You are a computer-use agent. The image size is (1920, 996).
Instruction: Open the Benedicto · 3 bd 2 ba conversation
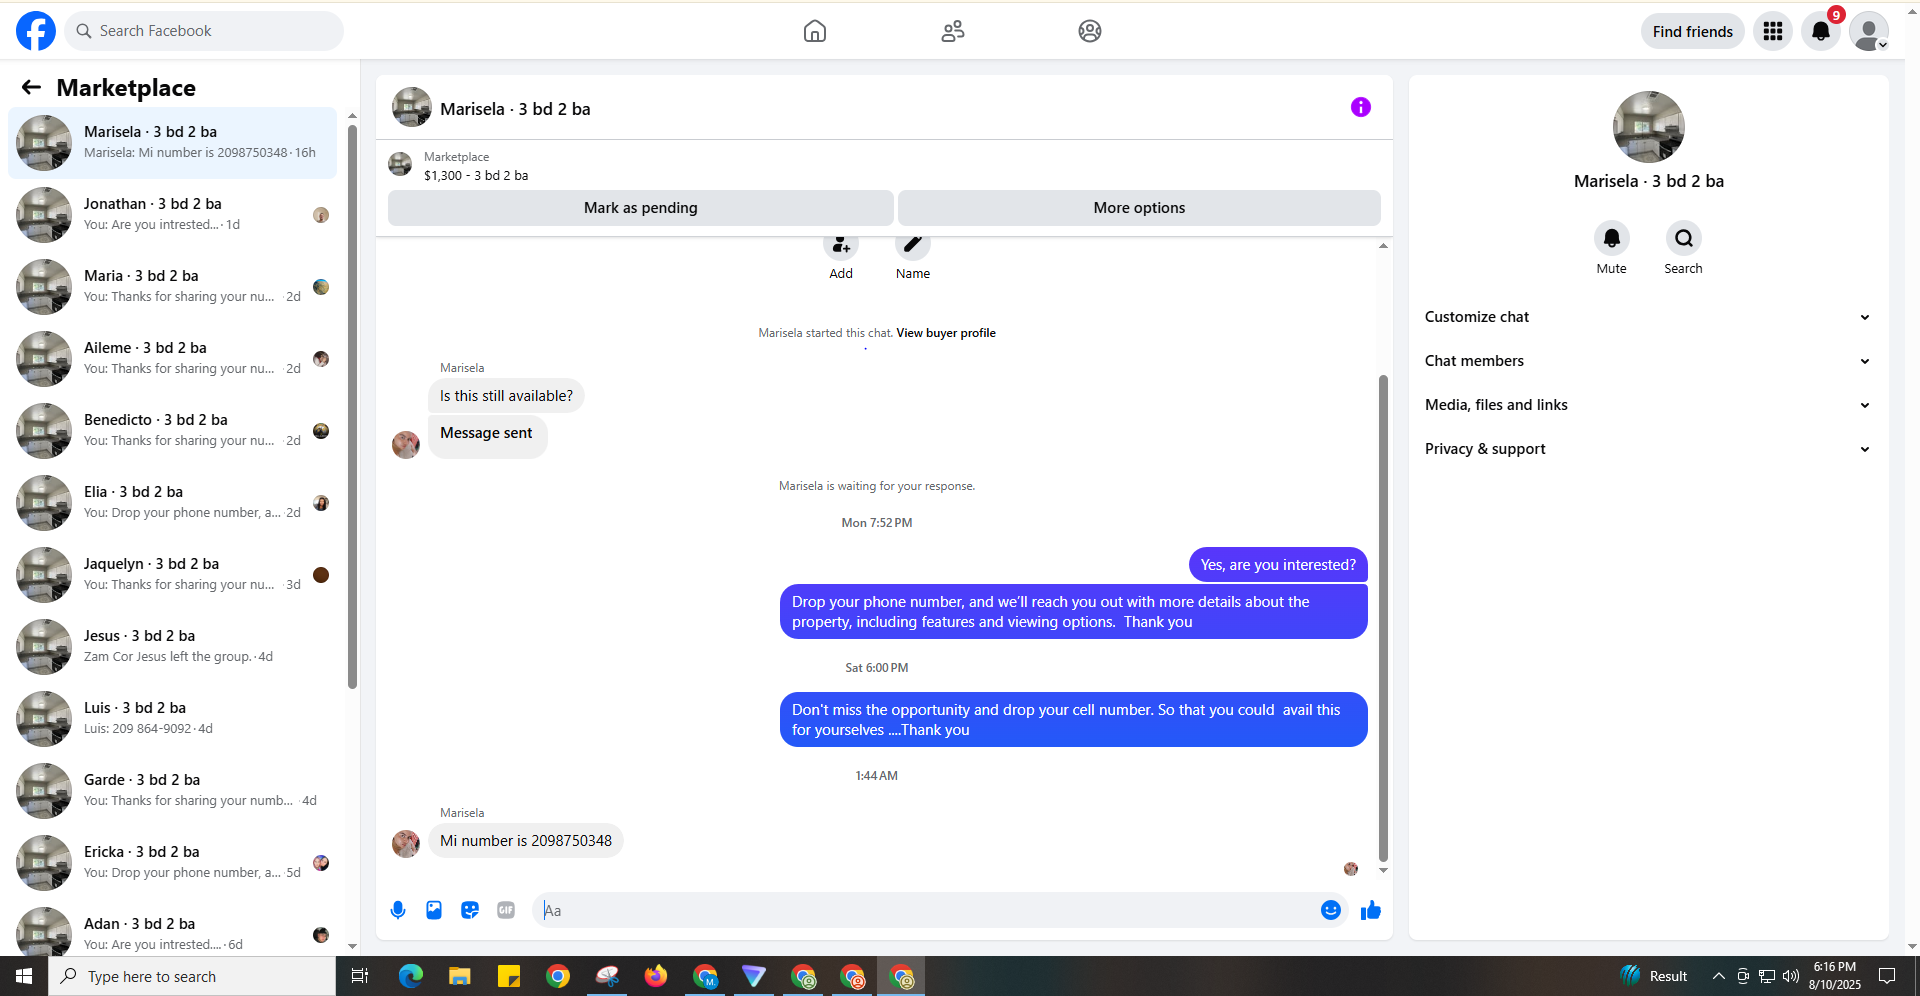click(172, 431)
